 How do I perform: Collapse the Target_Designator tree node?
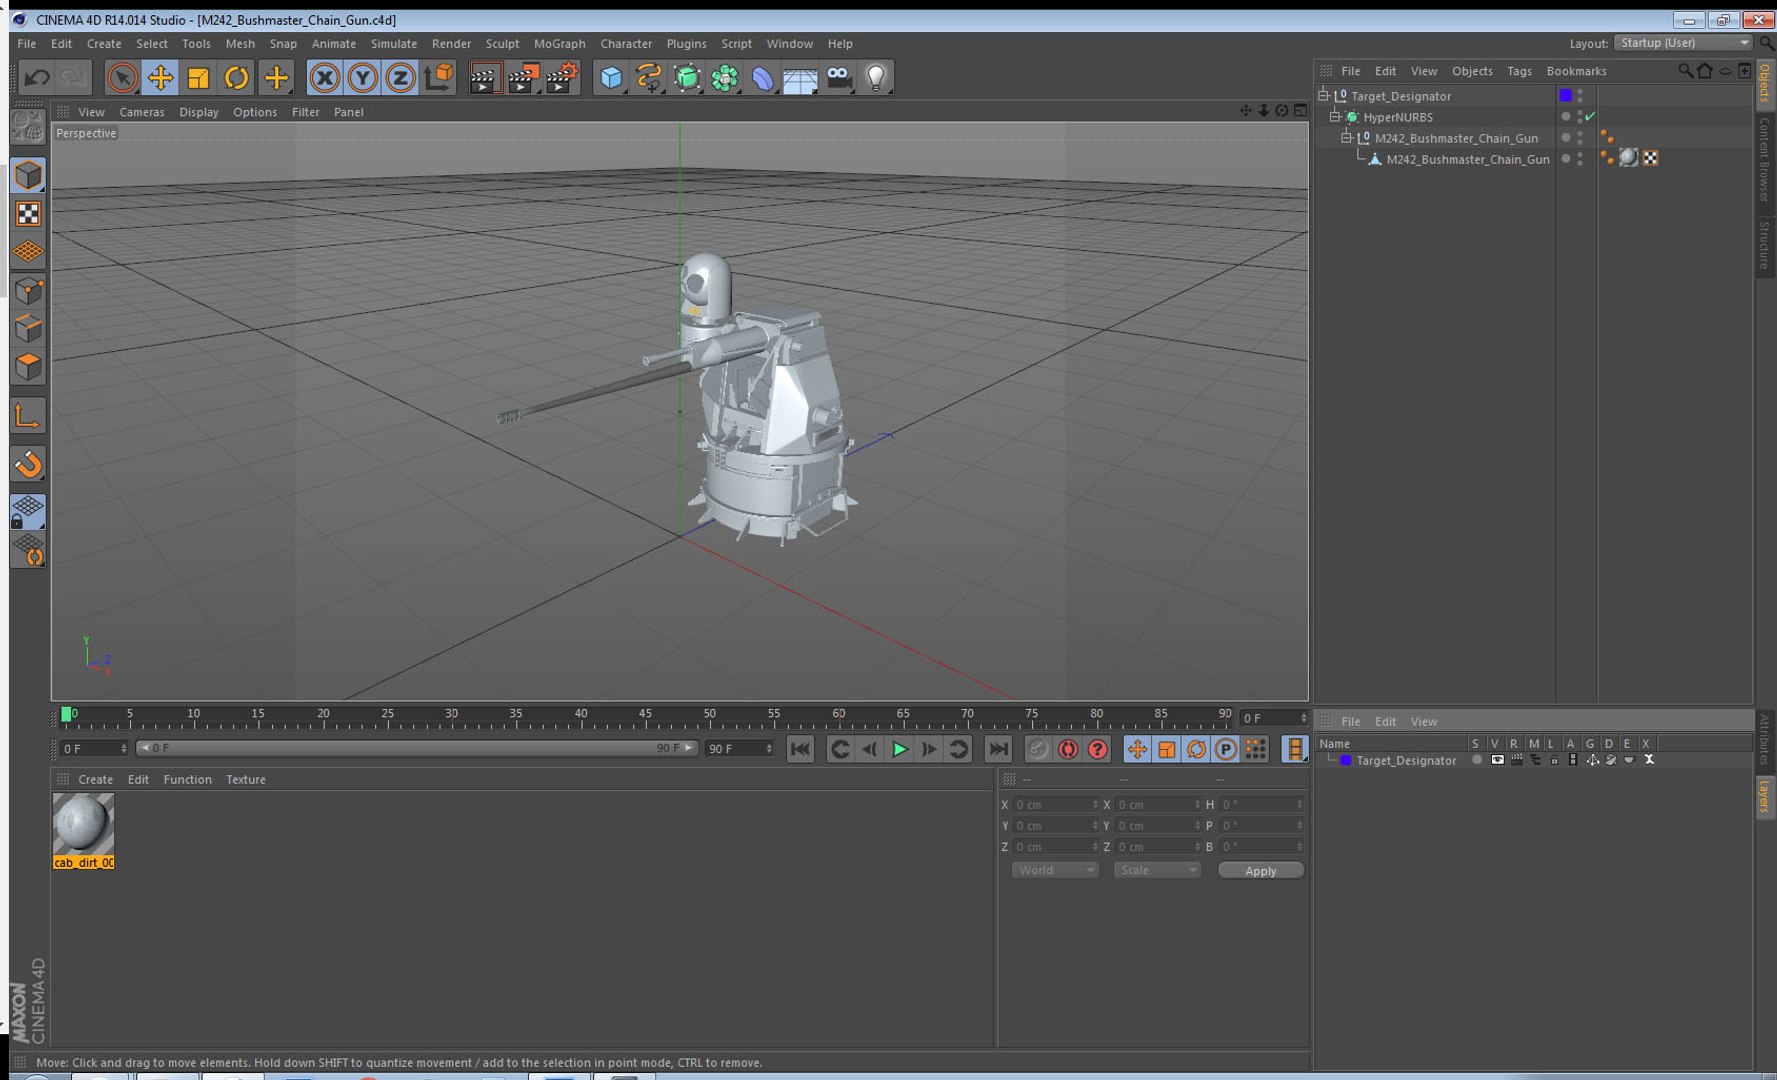pyautogui.click(x=1323, y=96)
